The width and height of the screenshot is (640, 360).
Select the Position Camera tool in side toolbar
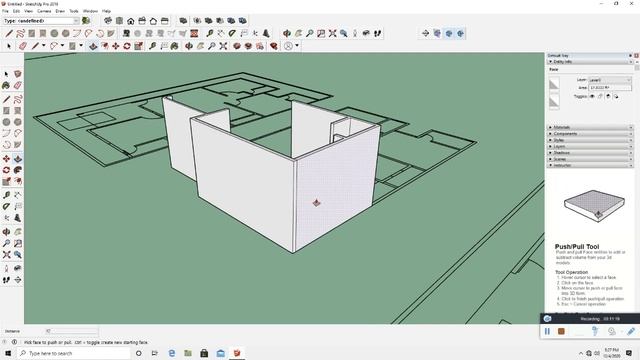coord(6,269)
